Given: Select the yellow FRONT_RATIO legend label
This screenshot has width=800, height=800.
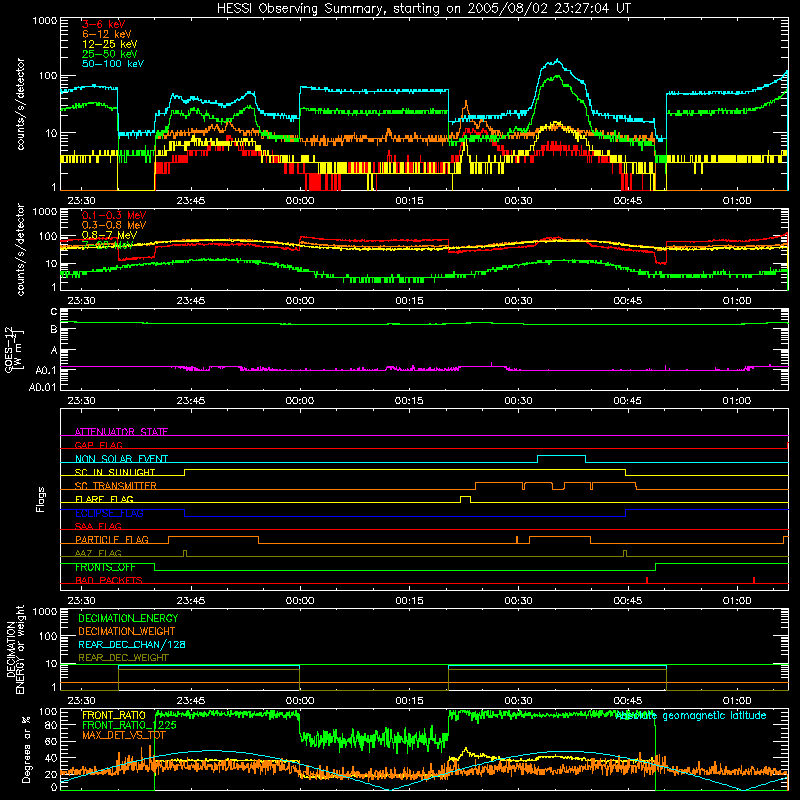Looking at the screenshot, I should tap(114, 715).
